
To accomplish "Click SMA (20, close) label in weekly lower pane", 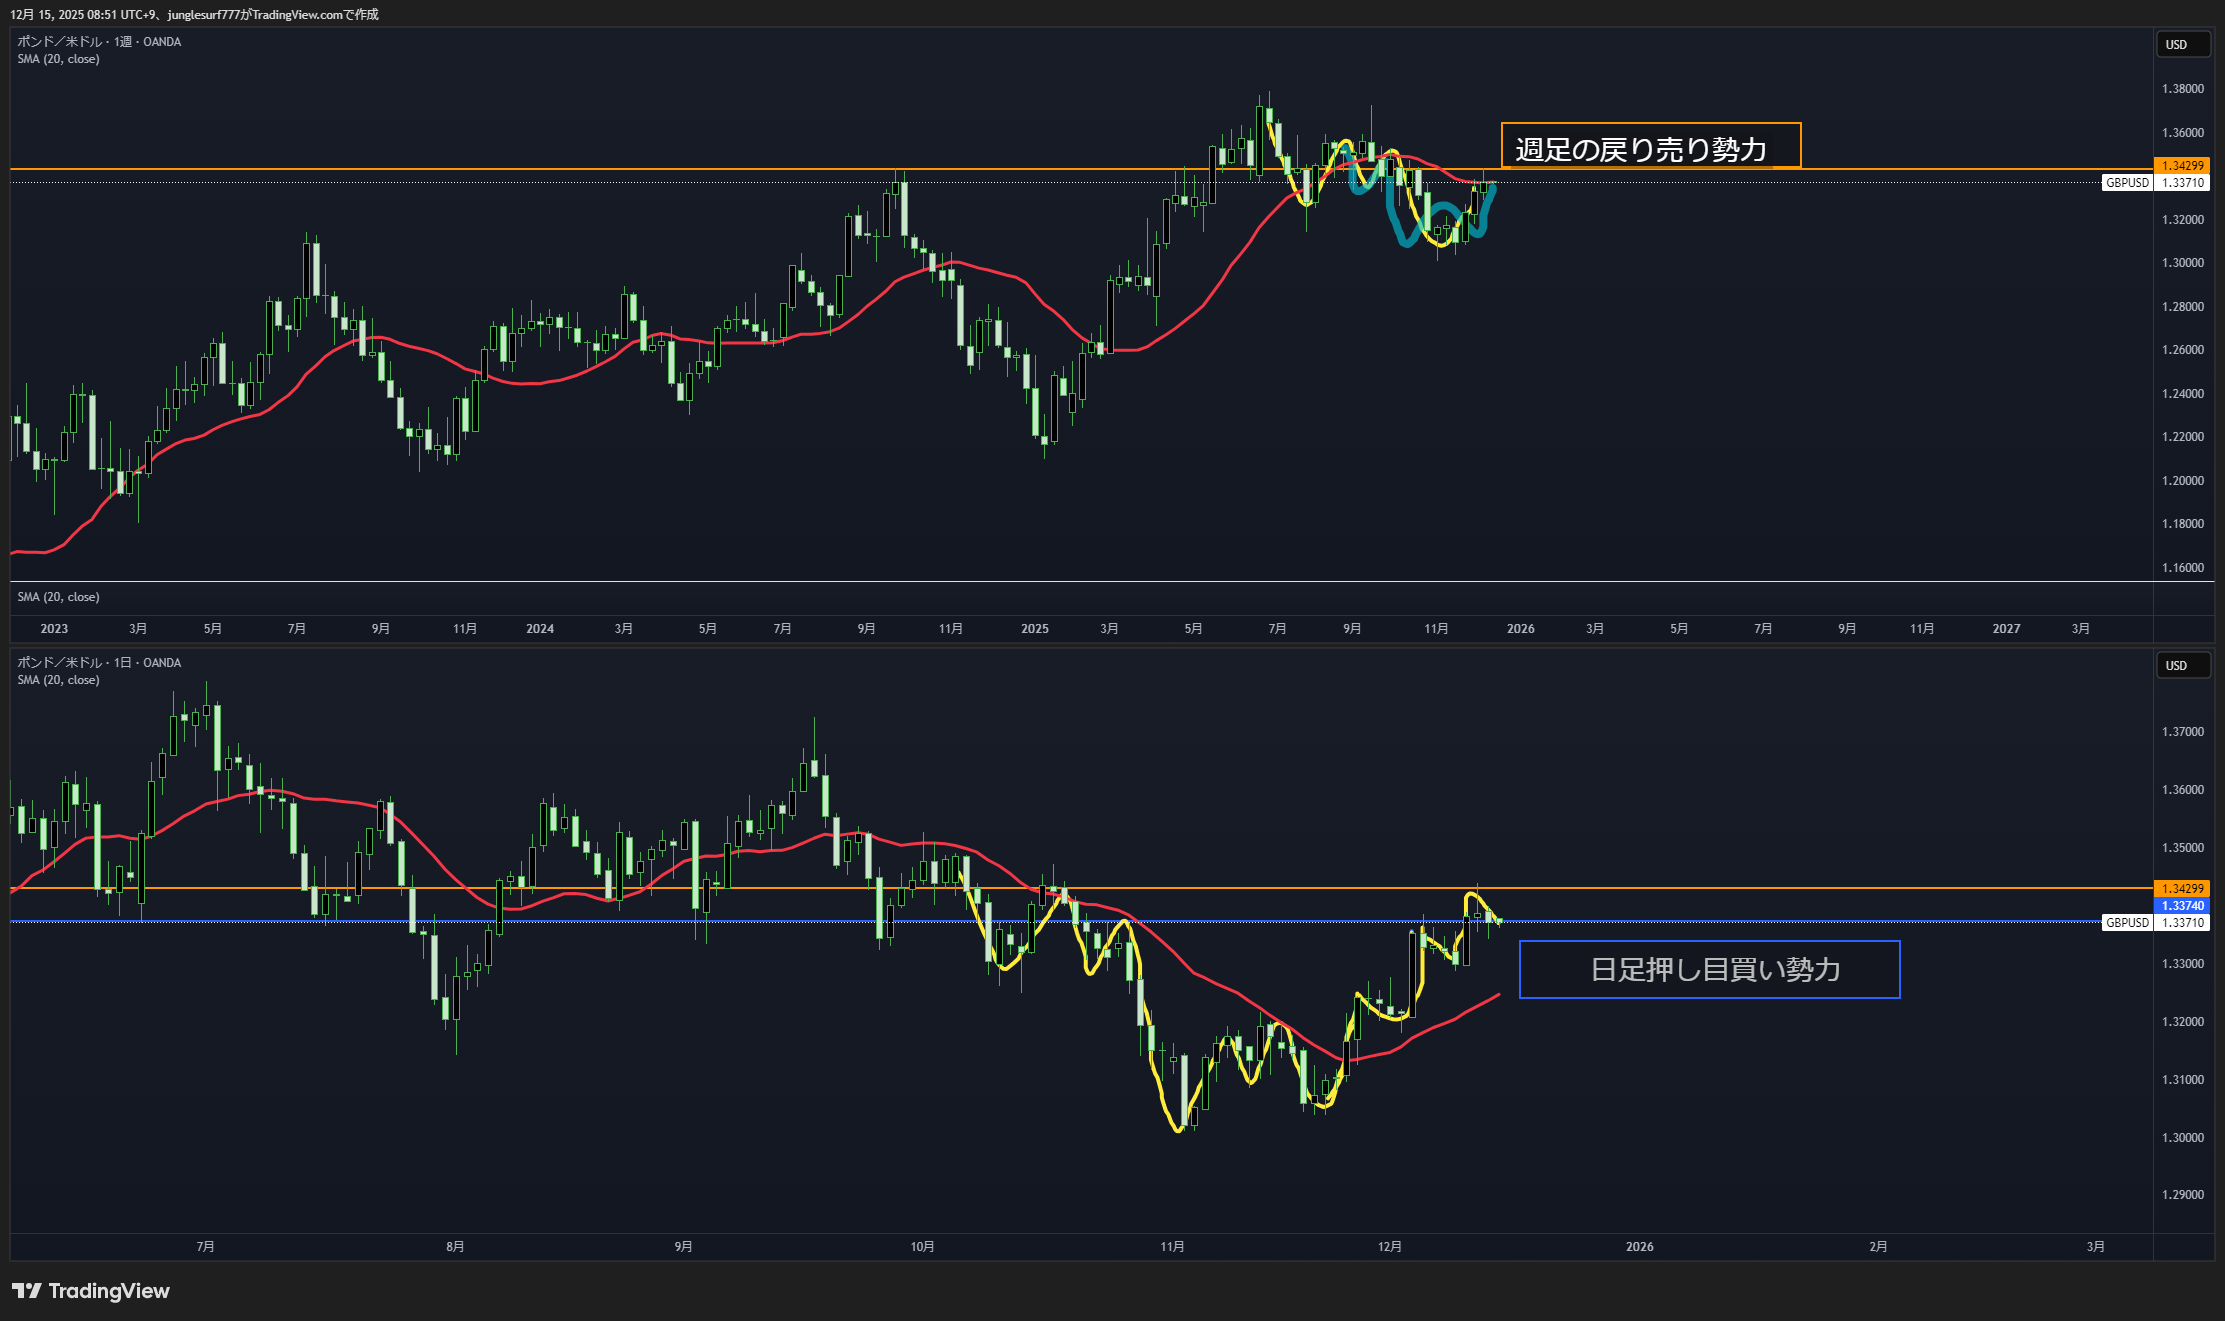I will coord(58,597).
